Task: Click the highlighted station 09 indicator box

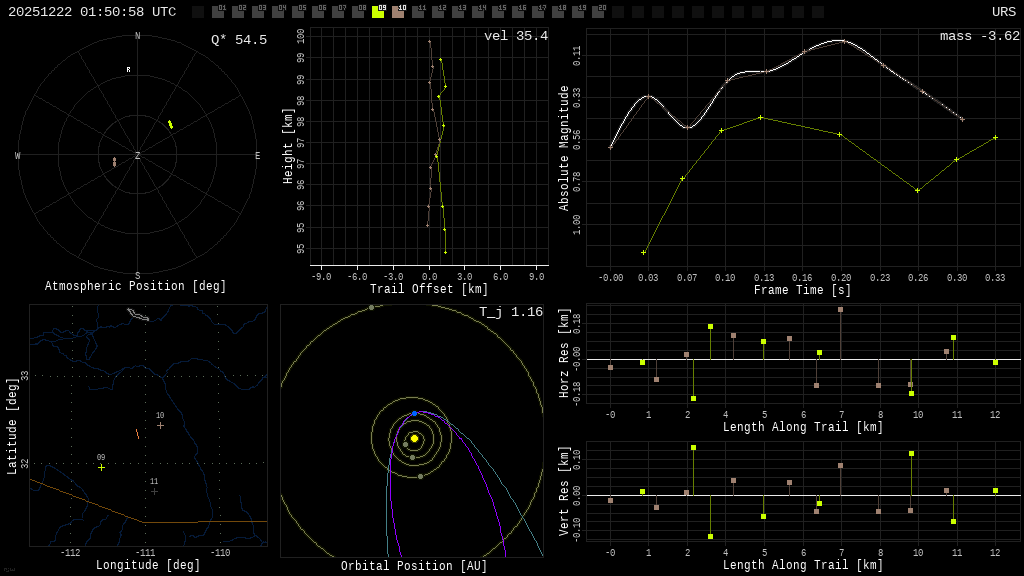Action: pos(378,12)
